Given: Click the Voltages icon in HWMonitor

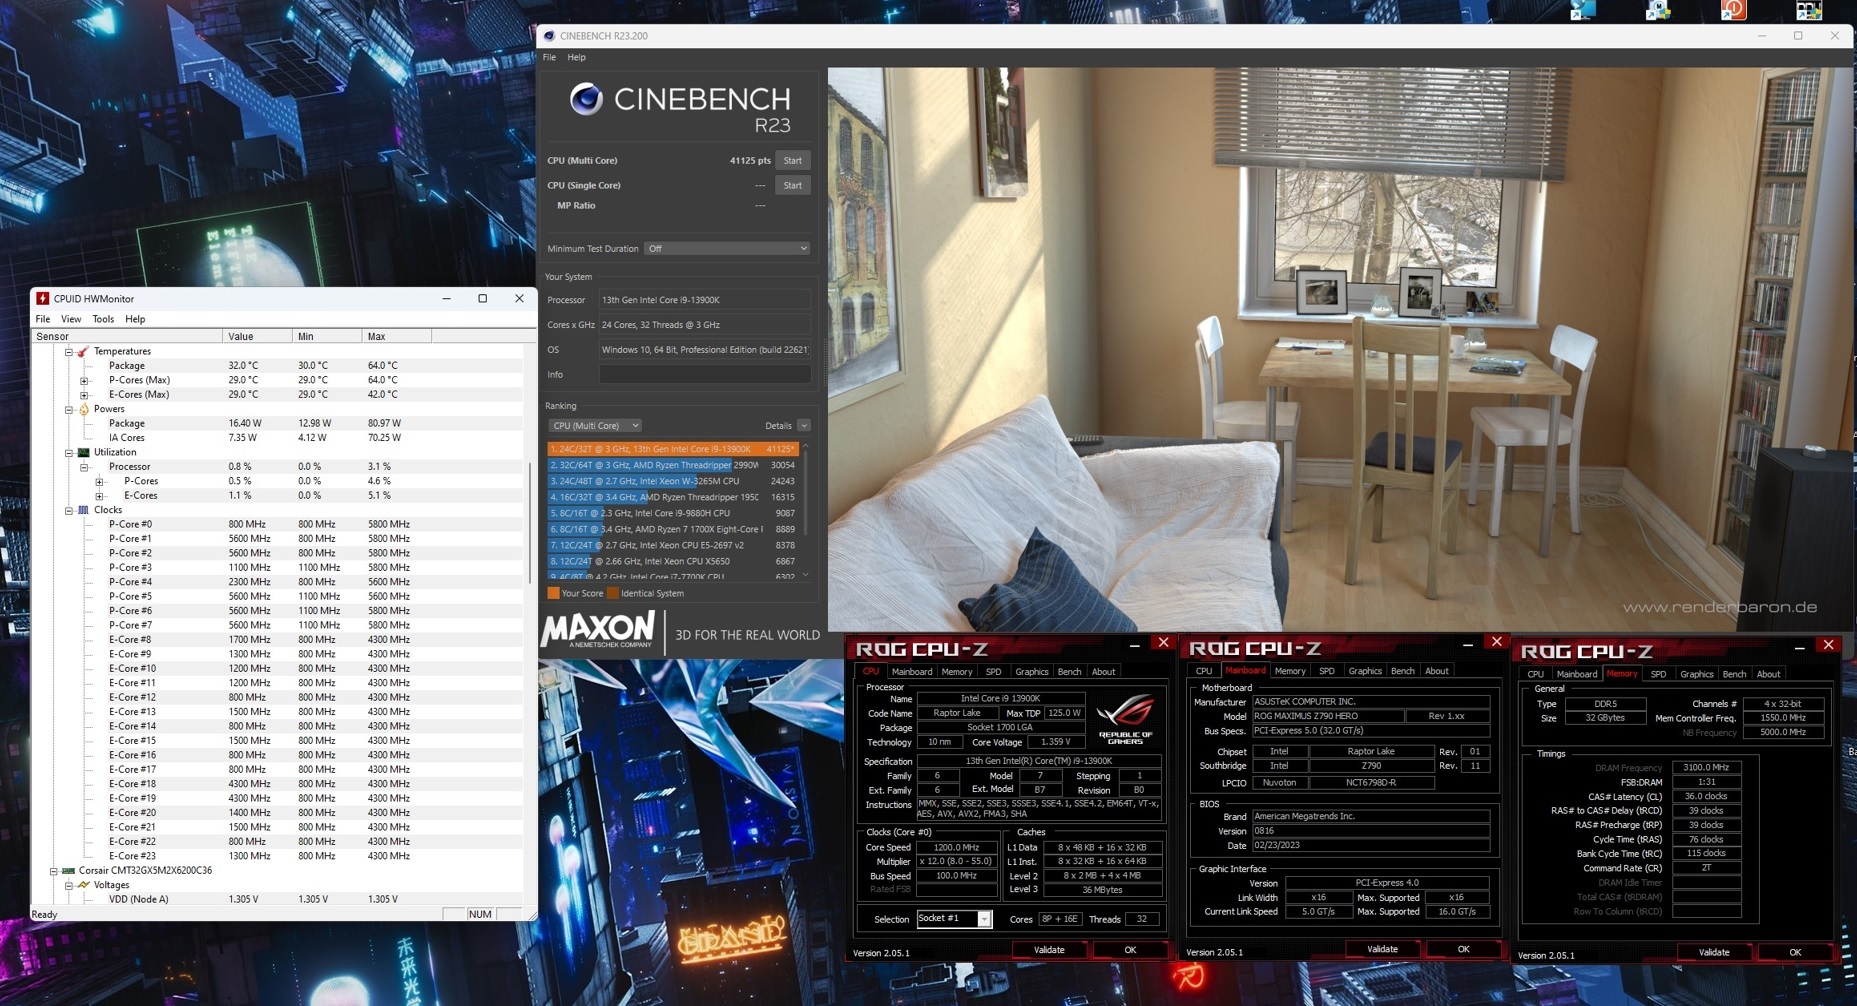Looking at the screenshot, I should coord(84,885).
